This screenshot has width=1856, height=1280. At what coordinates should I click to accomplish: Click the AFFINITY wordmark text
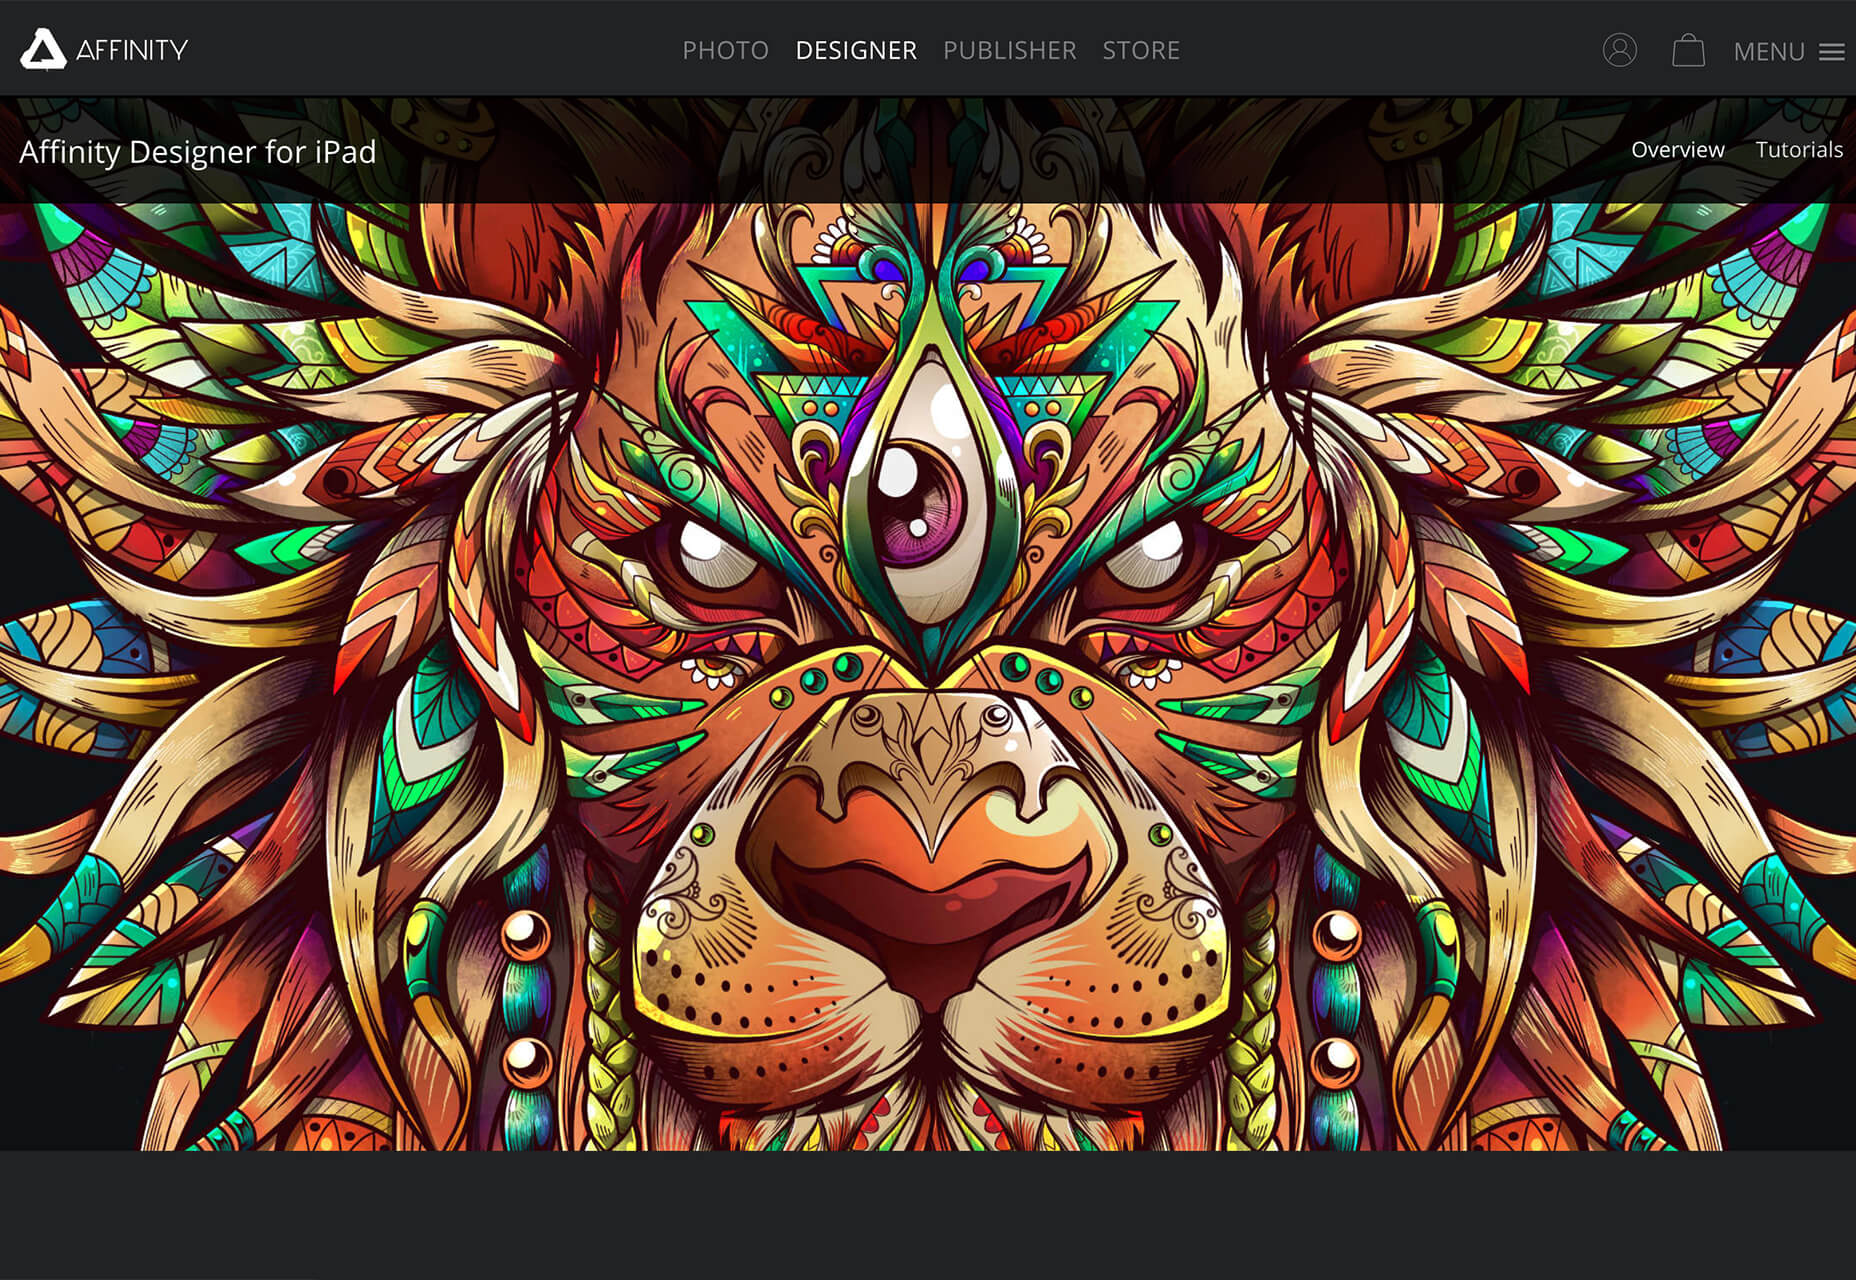[x=132, y=50]
